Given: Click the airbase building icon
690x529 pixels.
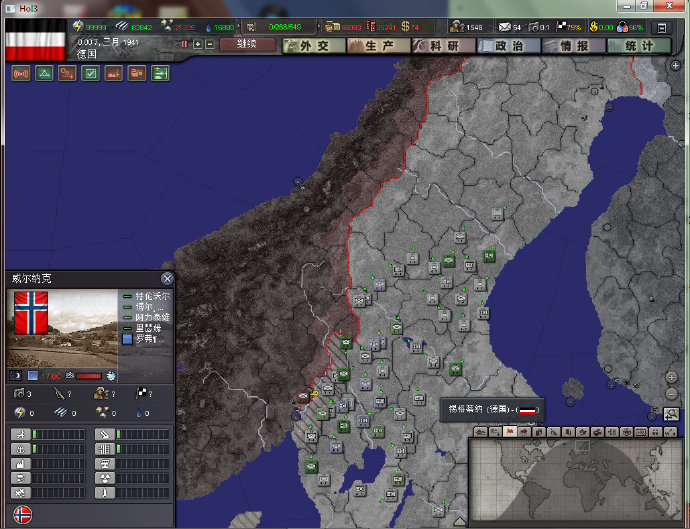Looking at the screenshot, I should point(20,435).
